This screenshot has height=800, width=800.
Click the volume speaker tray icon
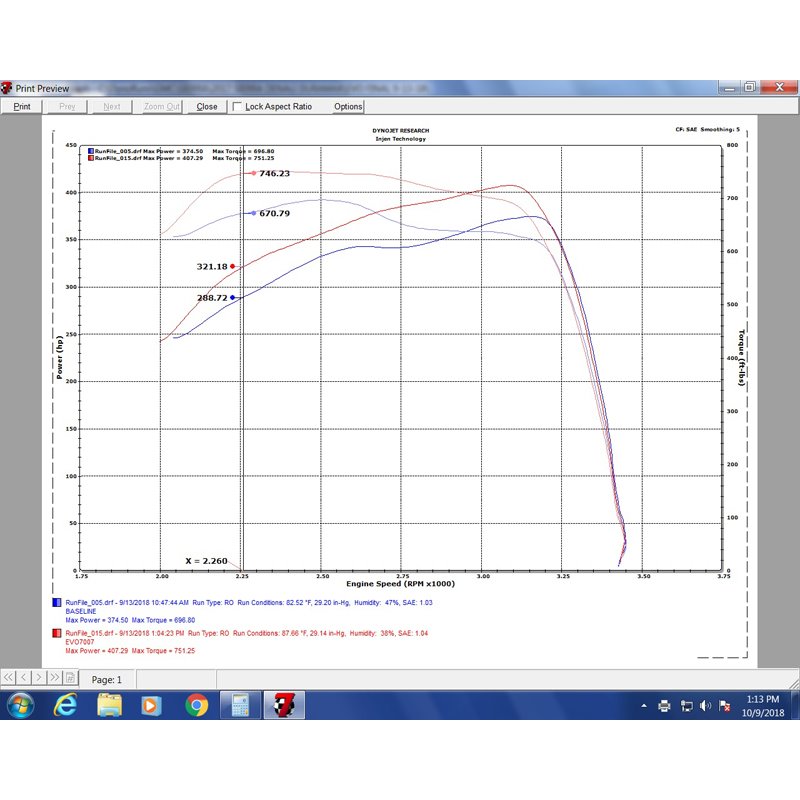pos(705,706)
